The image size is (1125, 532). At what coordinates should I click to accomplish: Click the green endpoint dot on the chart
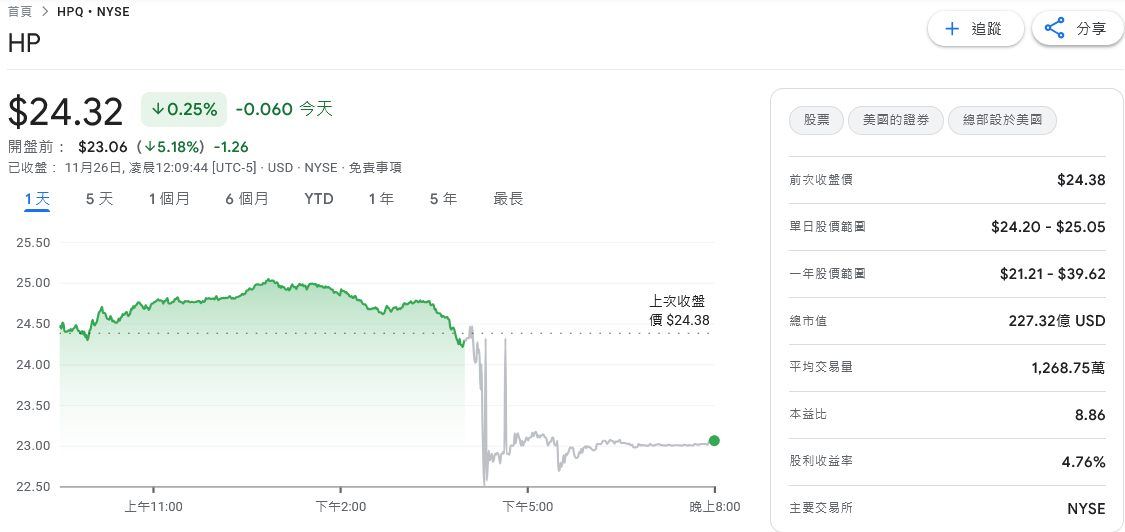(x=714, y=441)
